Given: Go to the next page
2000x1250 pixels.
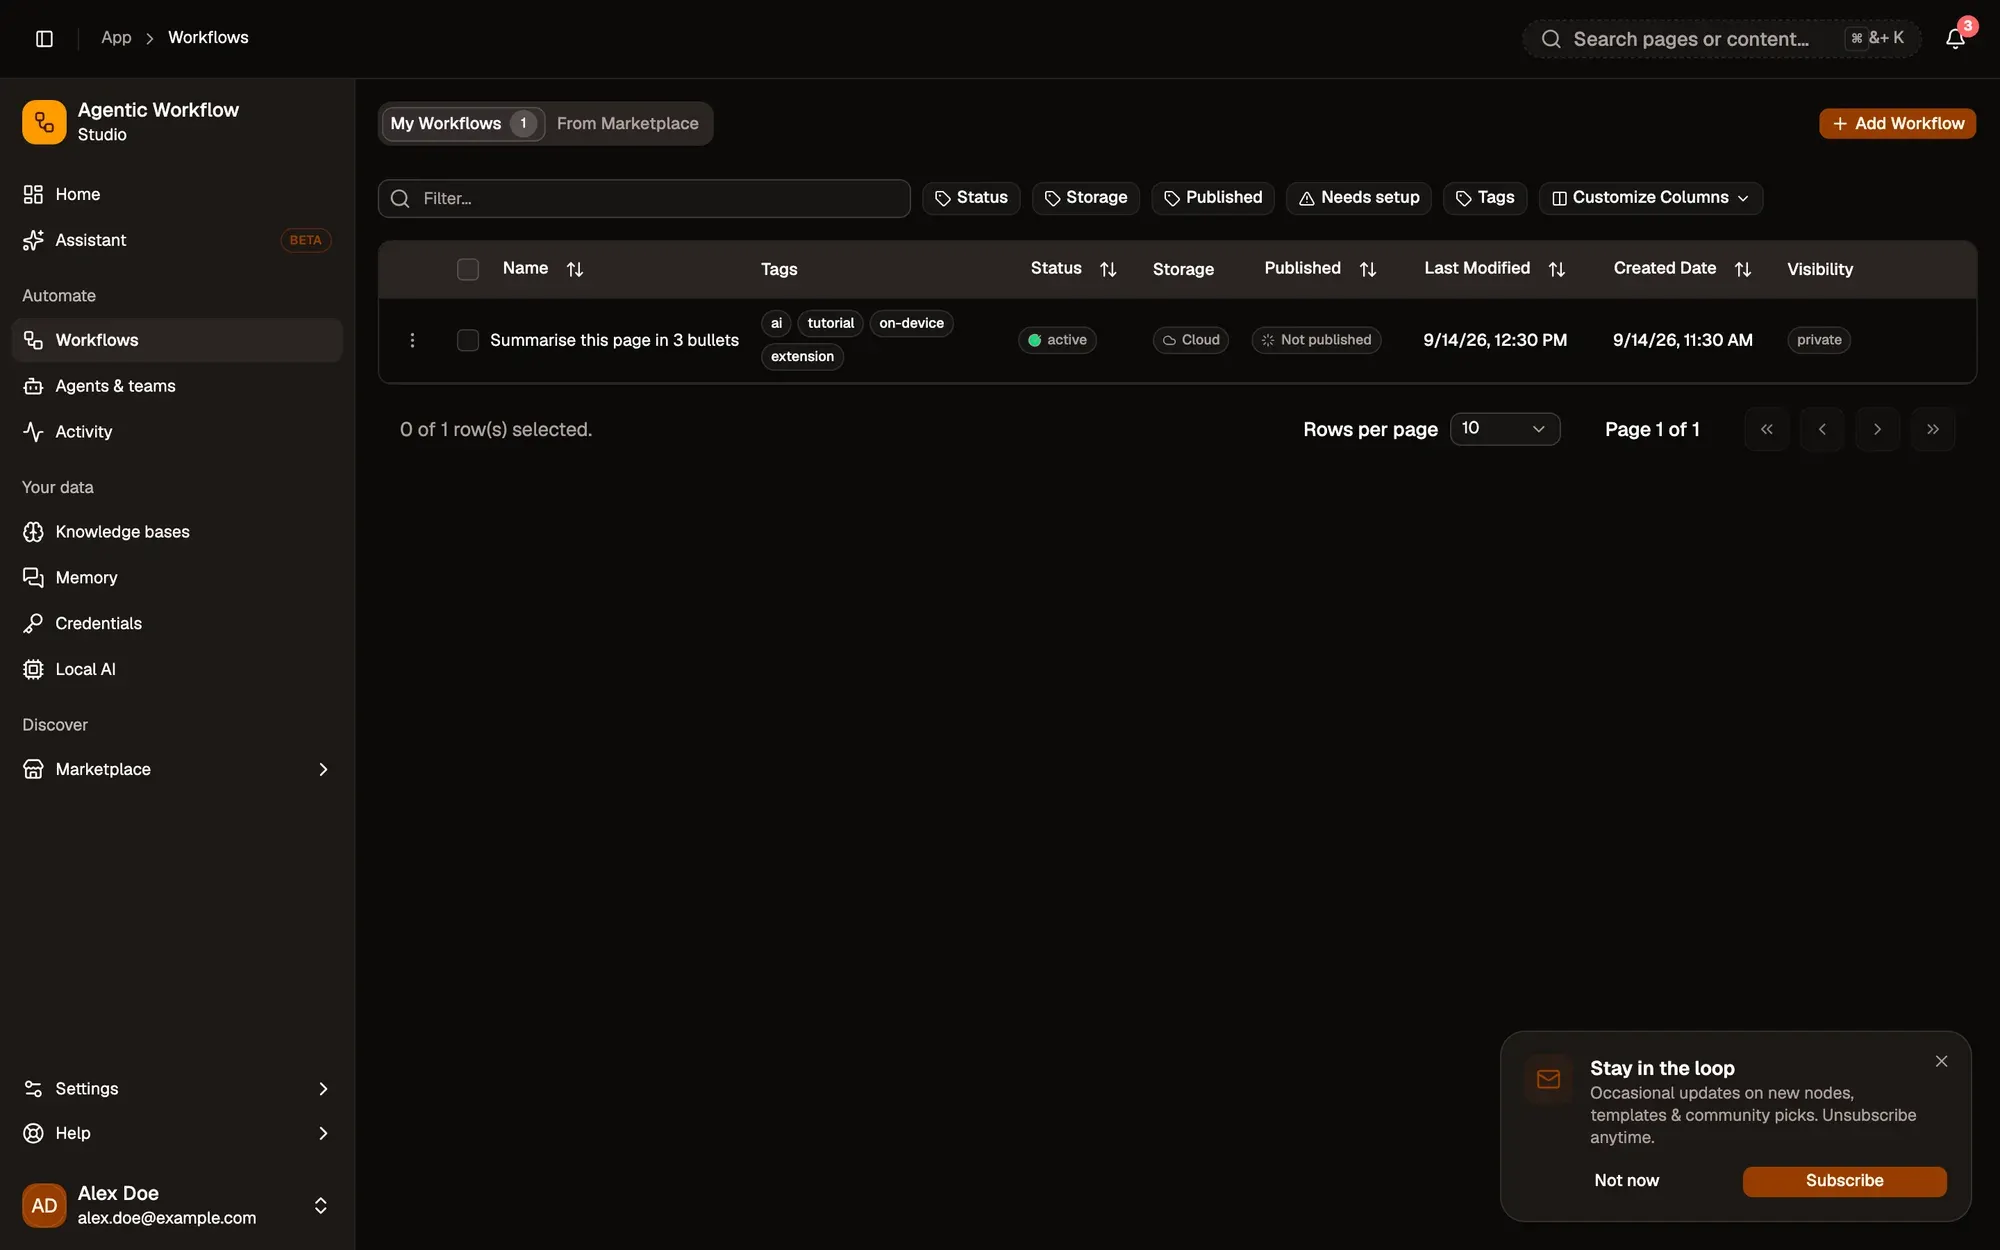Looking at the screenshot, I should (x=1877, y=429).
